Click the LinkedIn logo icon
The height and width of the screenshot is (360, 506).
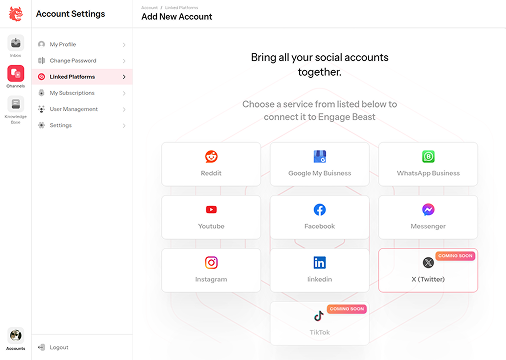click(x=320, y=263)
